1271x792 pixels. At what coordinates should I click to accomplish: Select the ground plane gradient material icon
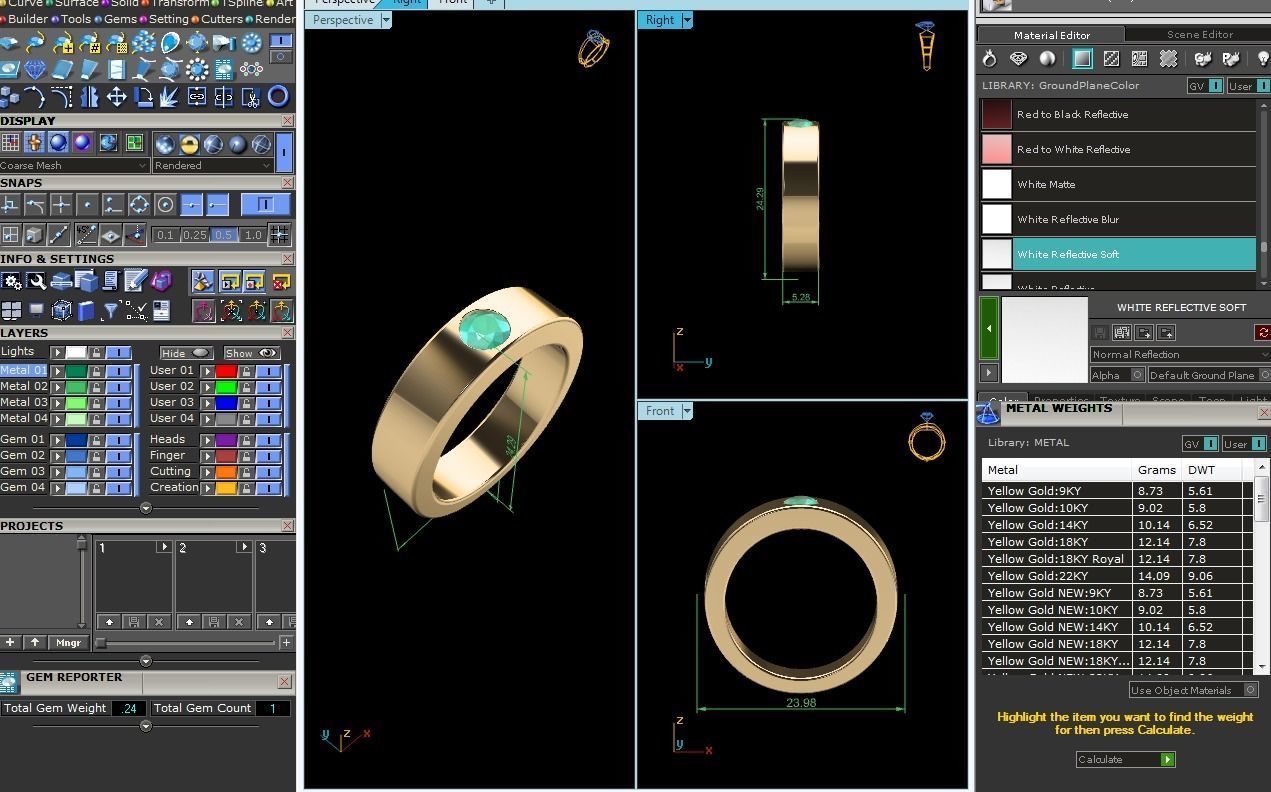tap(1082, 59)
